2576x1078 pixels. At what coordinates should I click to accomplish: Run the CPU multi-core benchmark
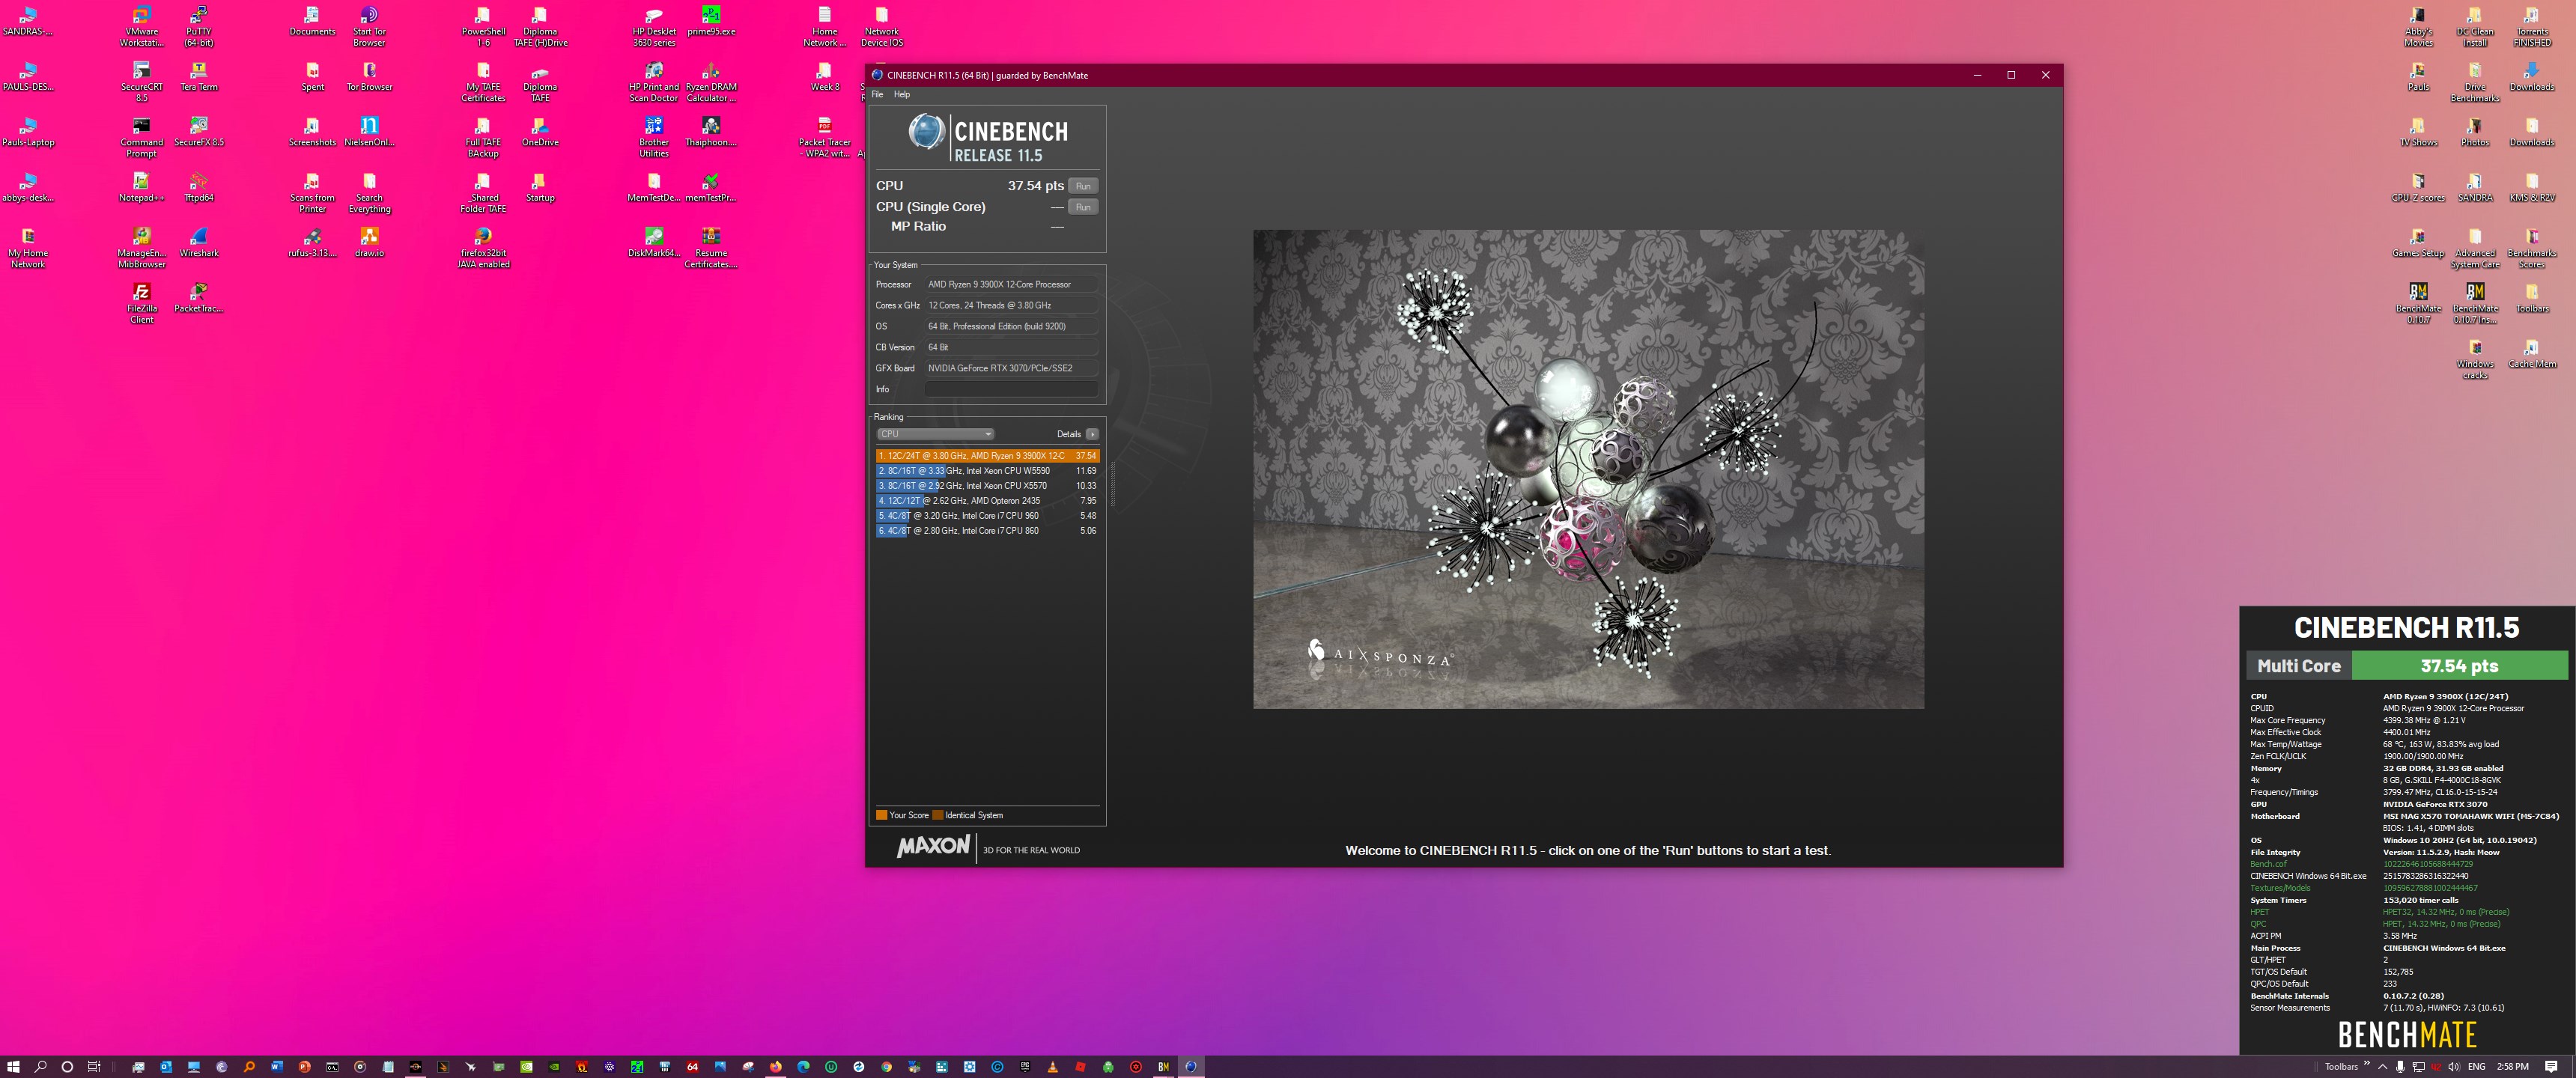(x=1083, y=186)
